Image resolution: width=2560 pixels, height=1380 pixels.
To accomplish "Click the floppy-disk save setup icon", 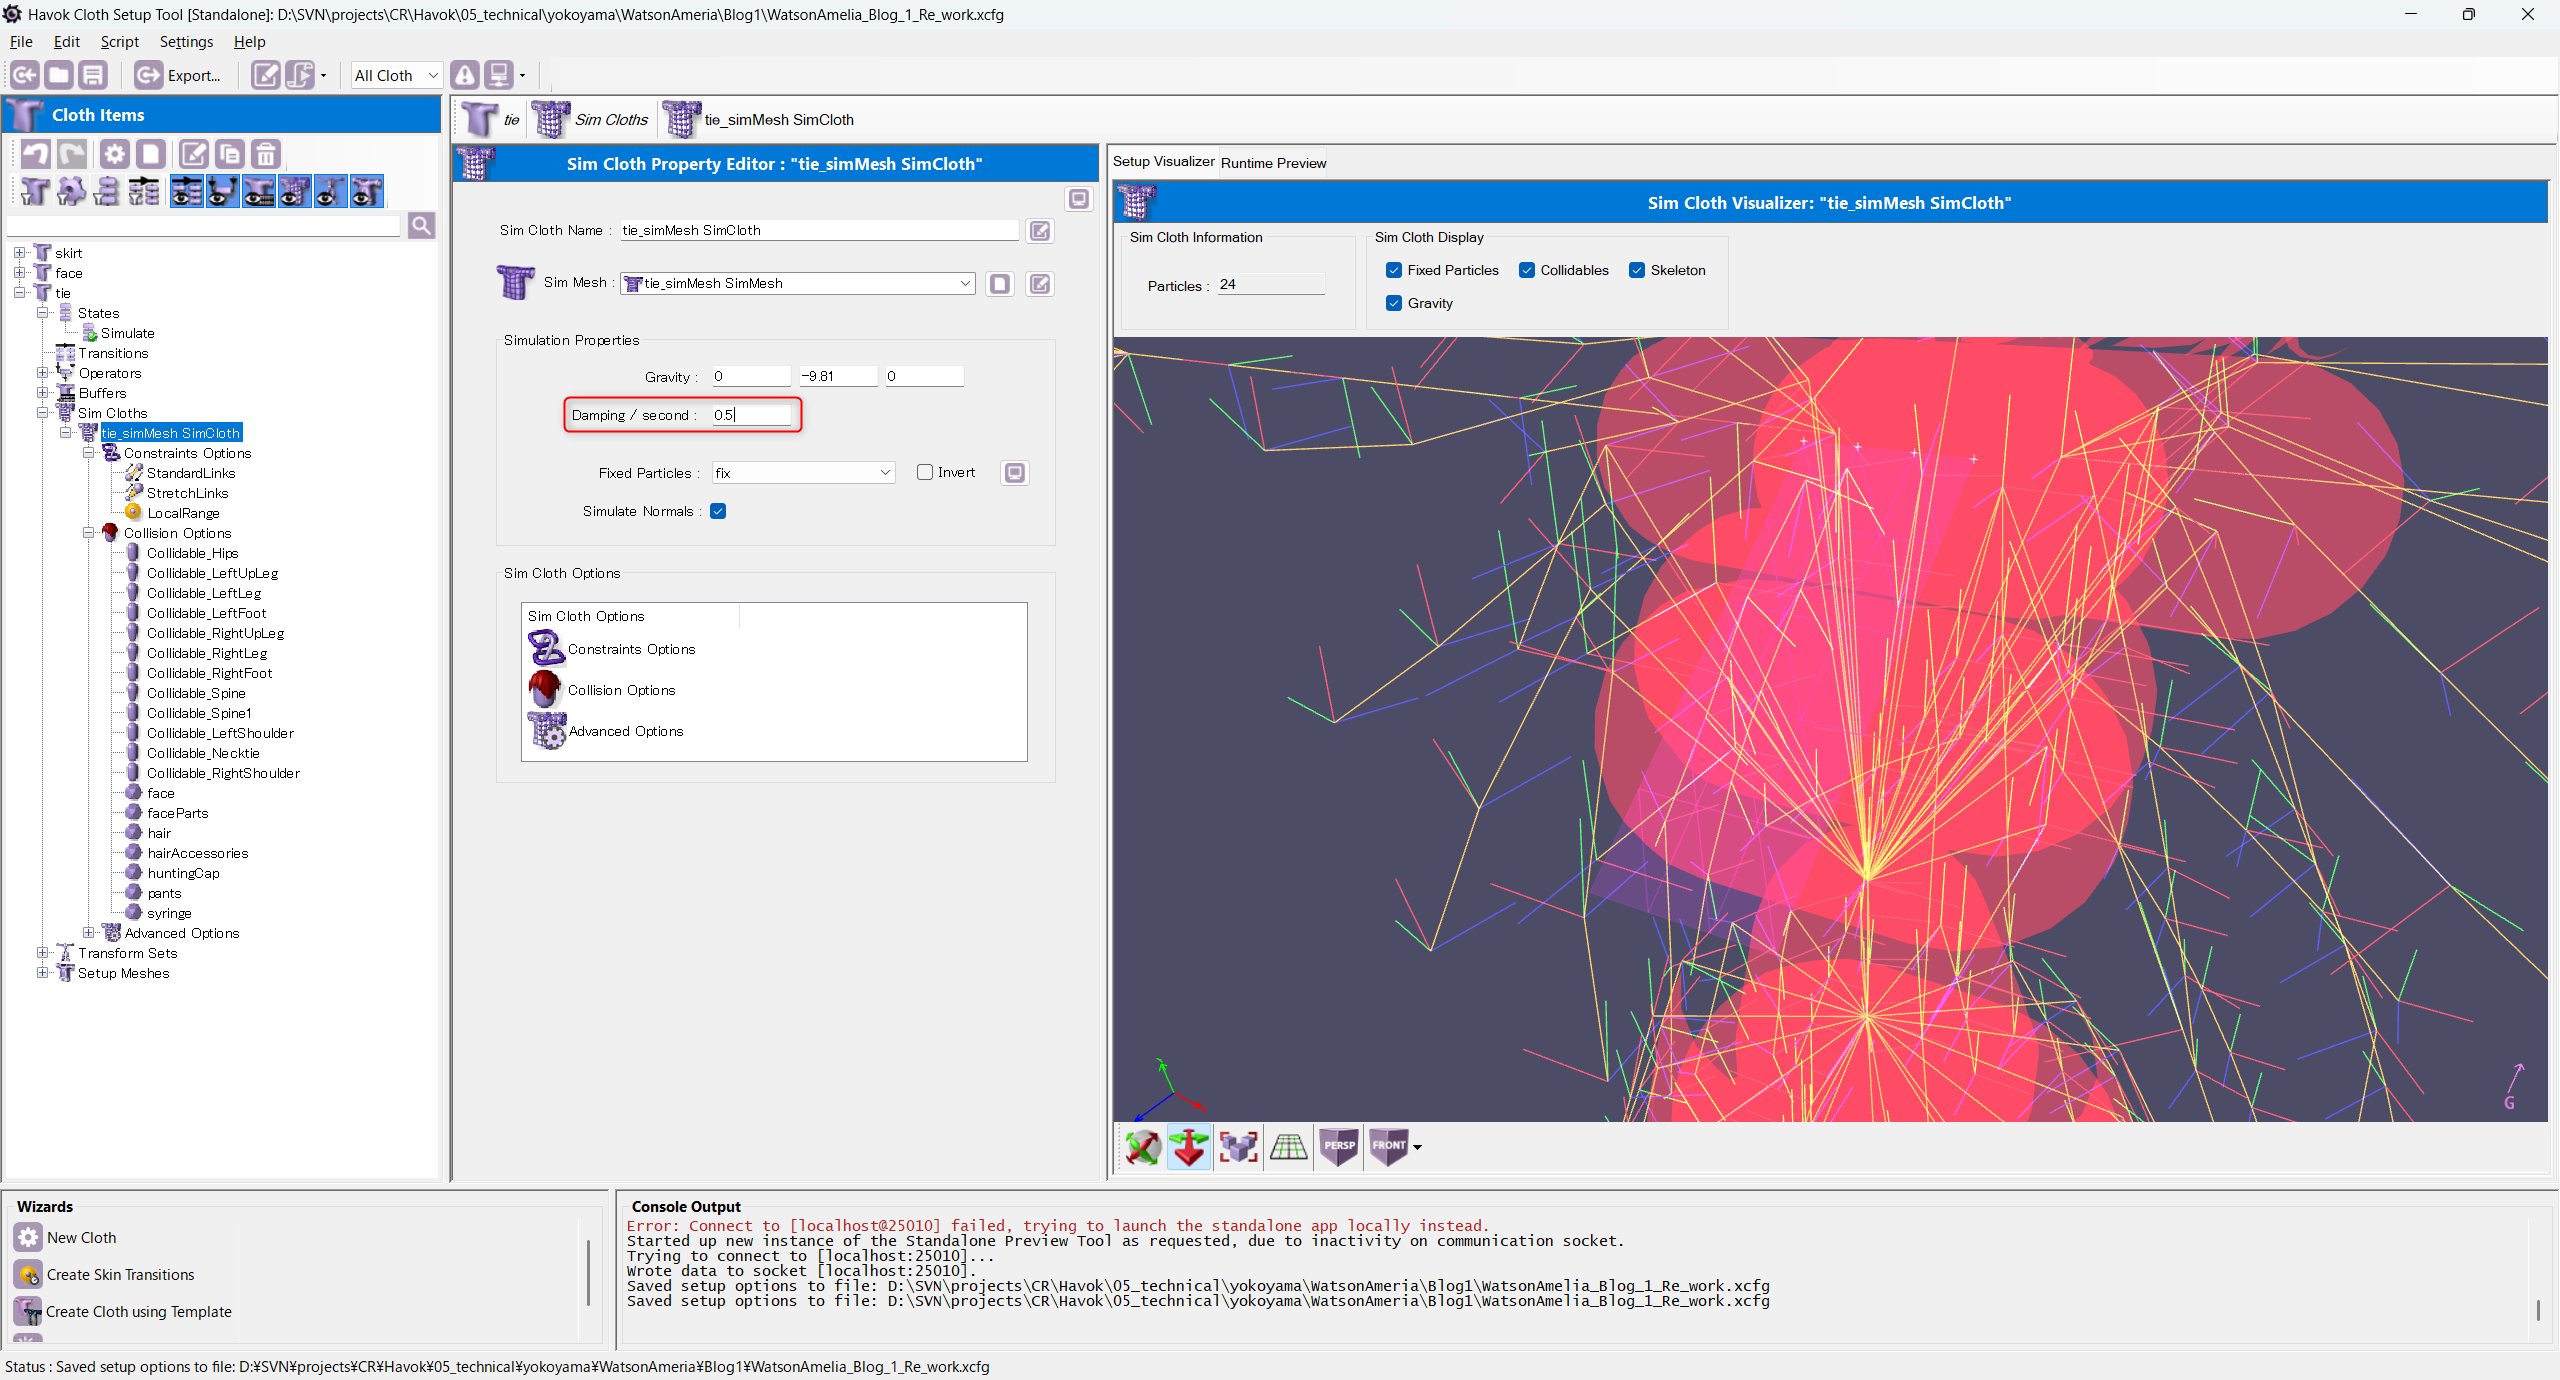I will 93,75.
